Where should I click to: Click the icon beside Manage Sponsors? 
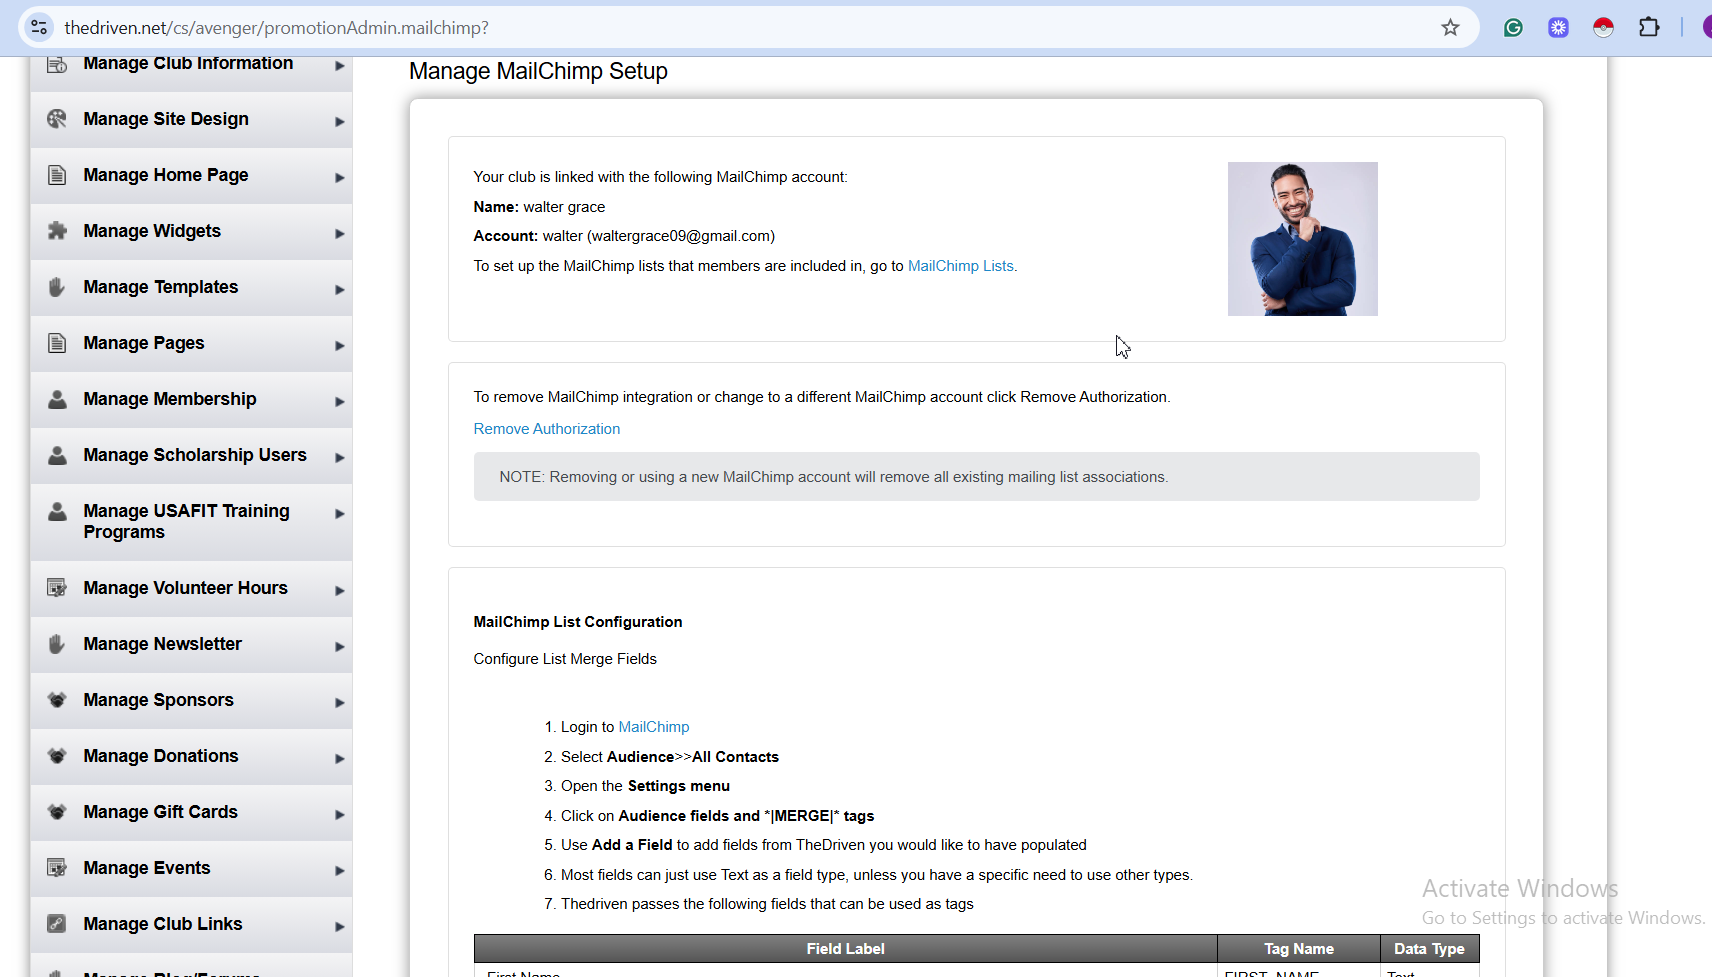57,700
